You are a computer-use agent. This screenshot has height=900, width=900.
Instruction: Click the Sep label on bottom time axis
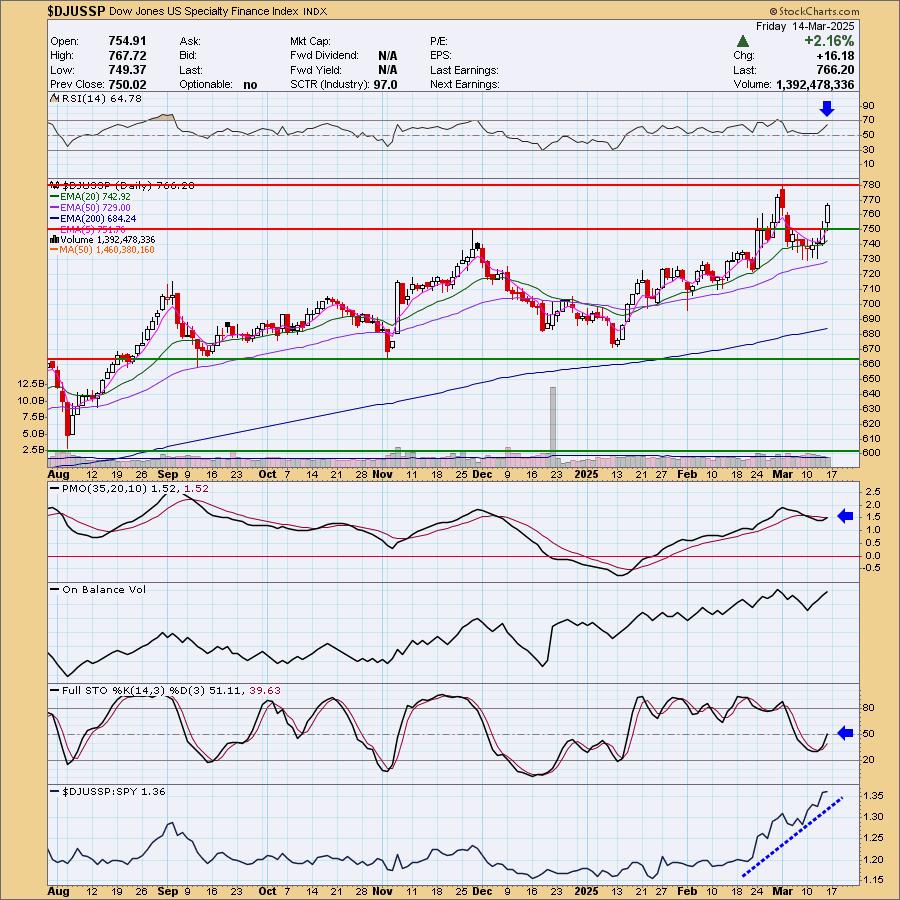pos(168,891)
